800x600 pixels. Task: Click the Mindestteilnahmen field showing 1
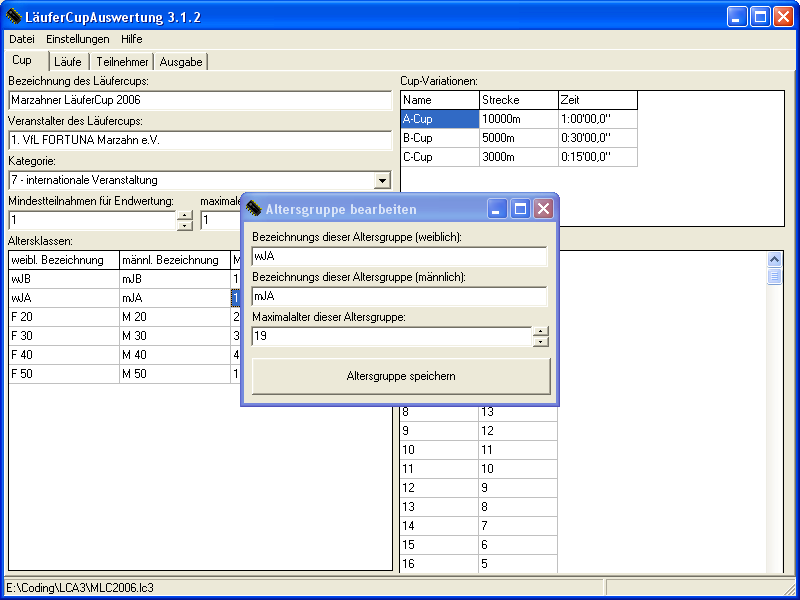click(92, 220)
